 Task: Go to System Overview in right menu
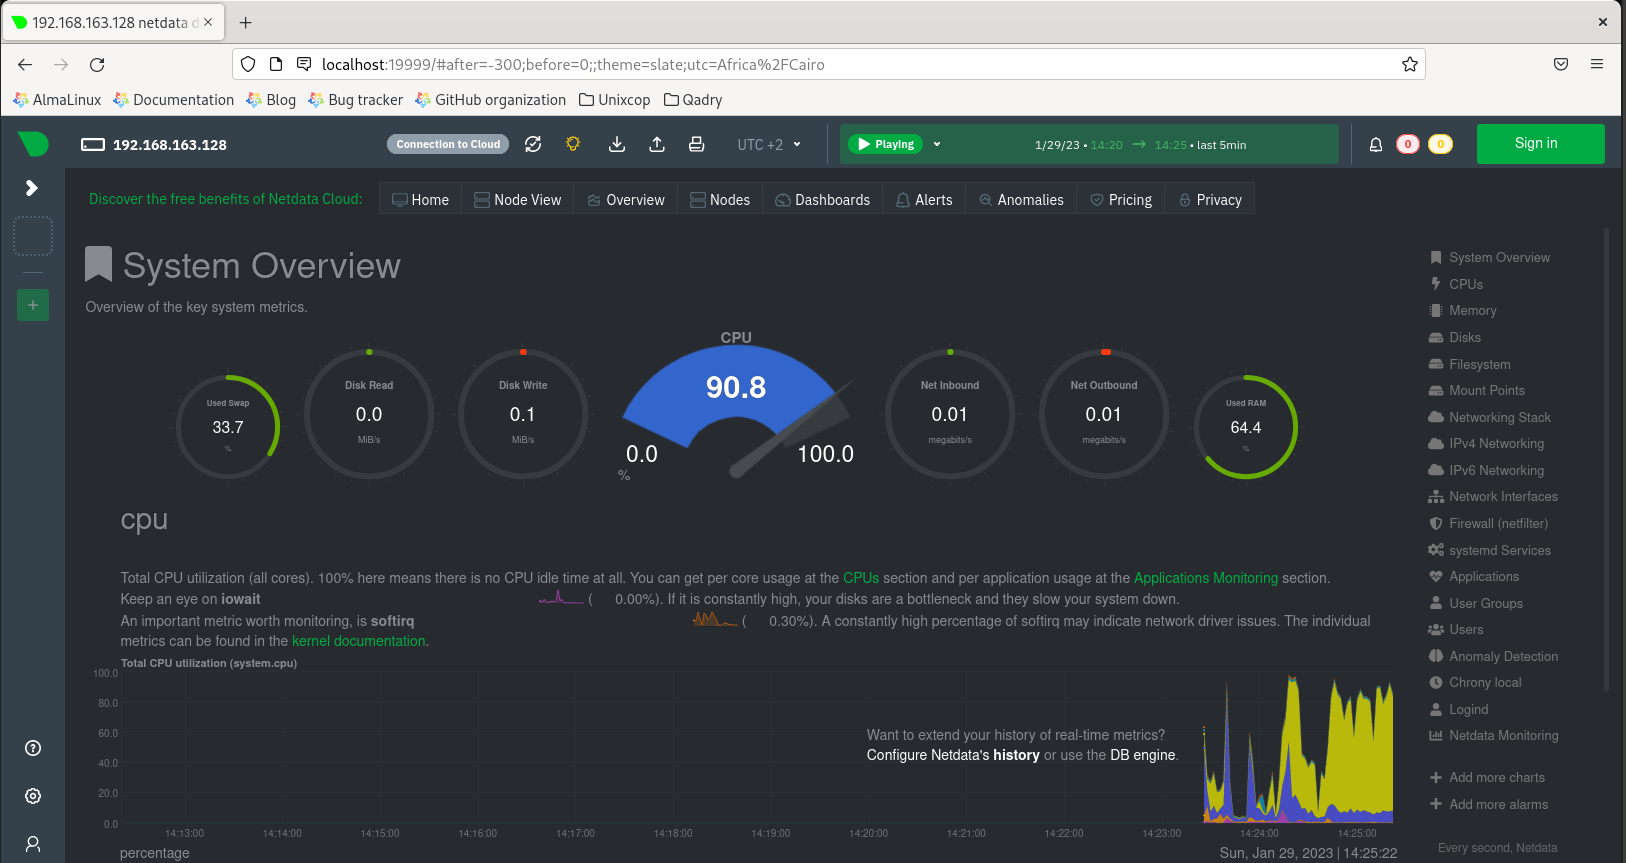tap(1490, 258)
